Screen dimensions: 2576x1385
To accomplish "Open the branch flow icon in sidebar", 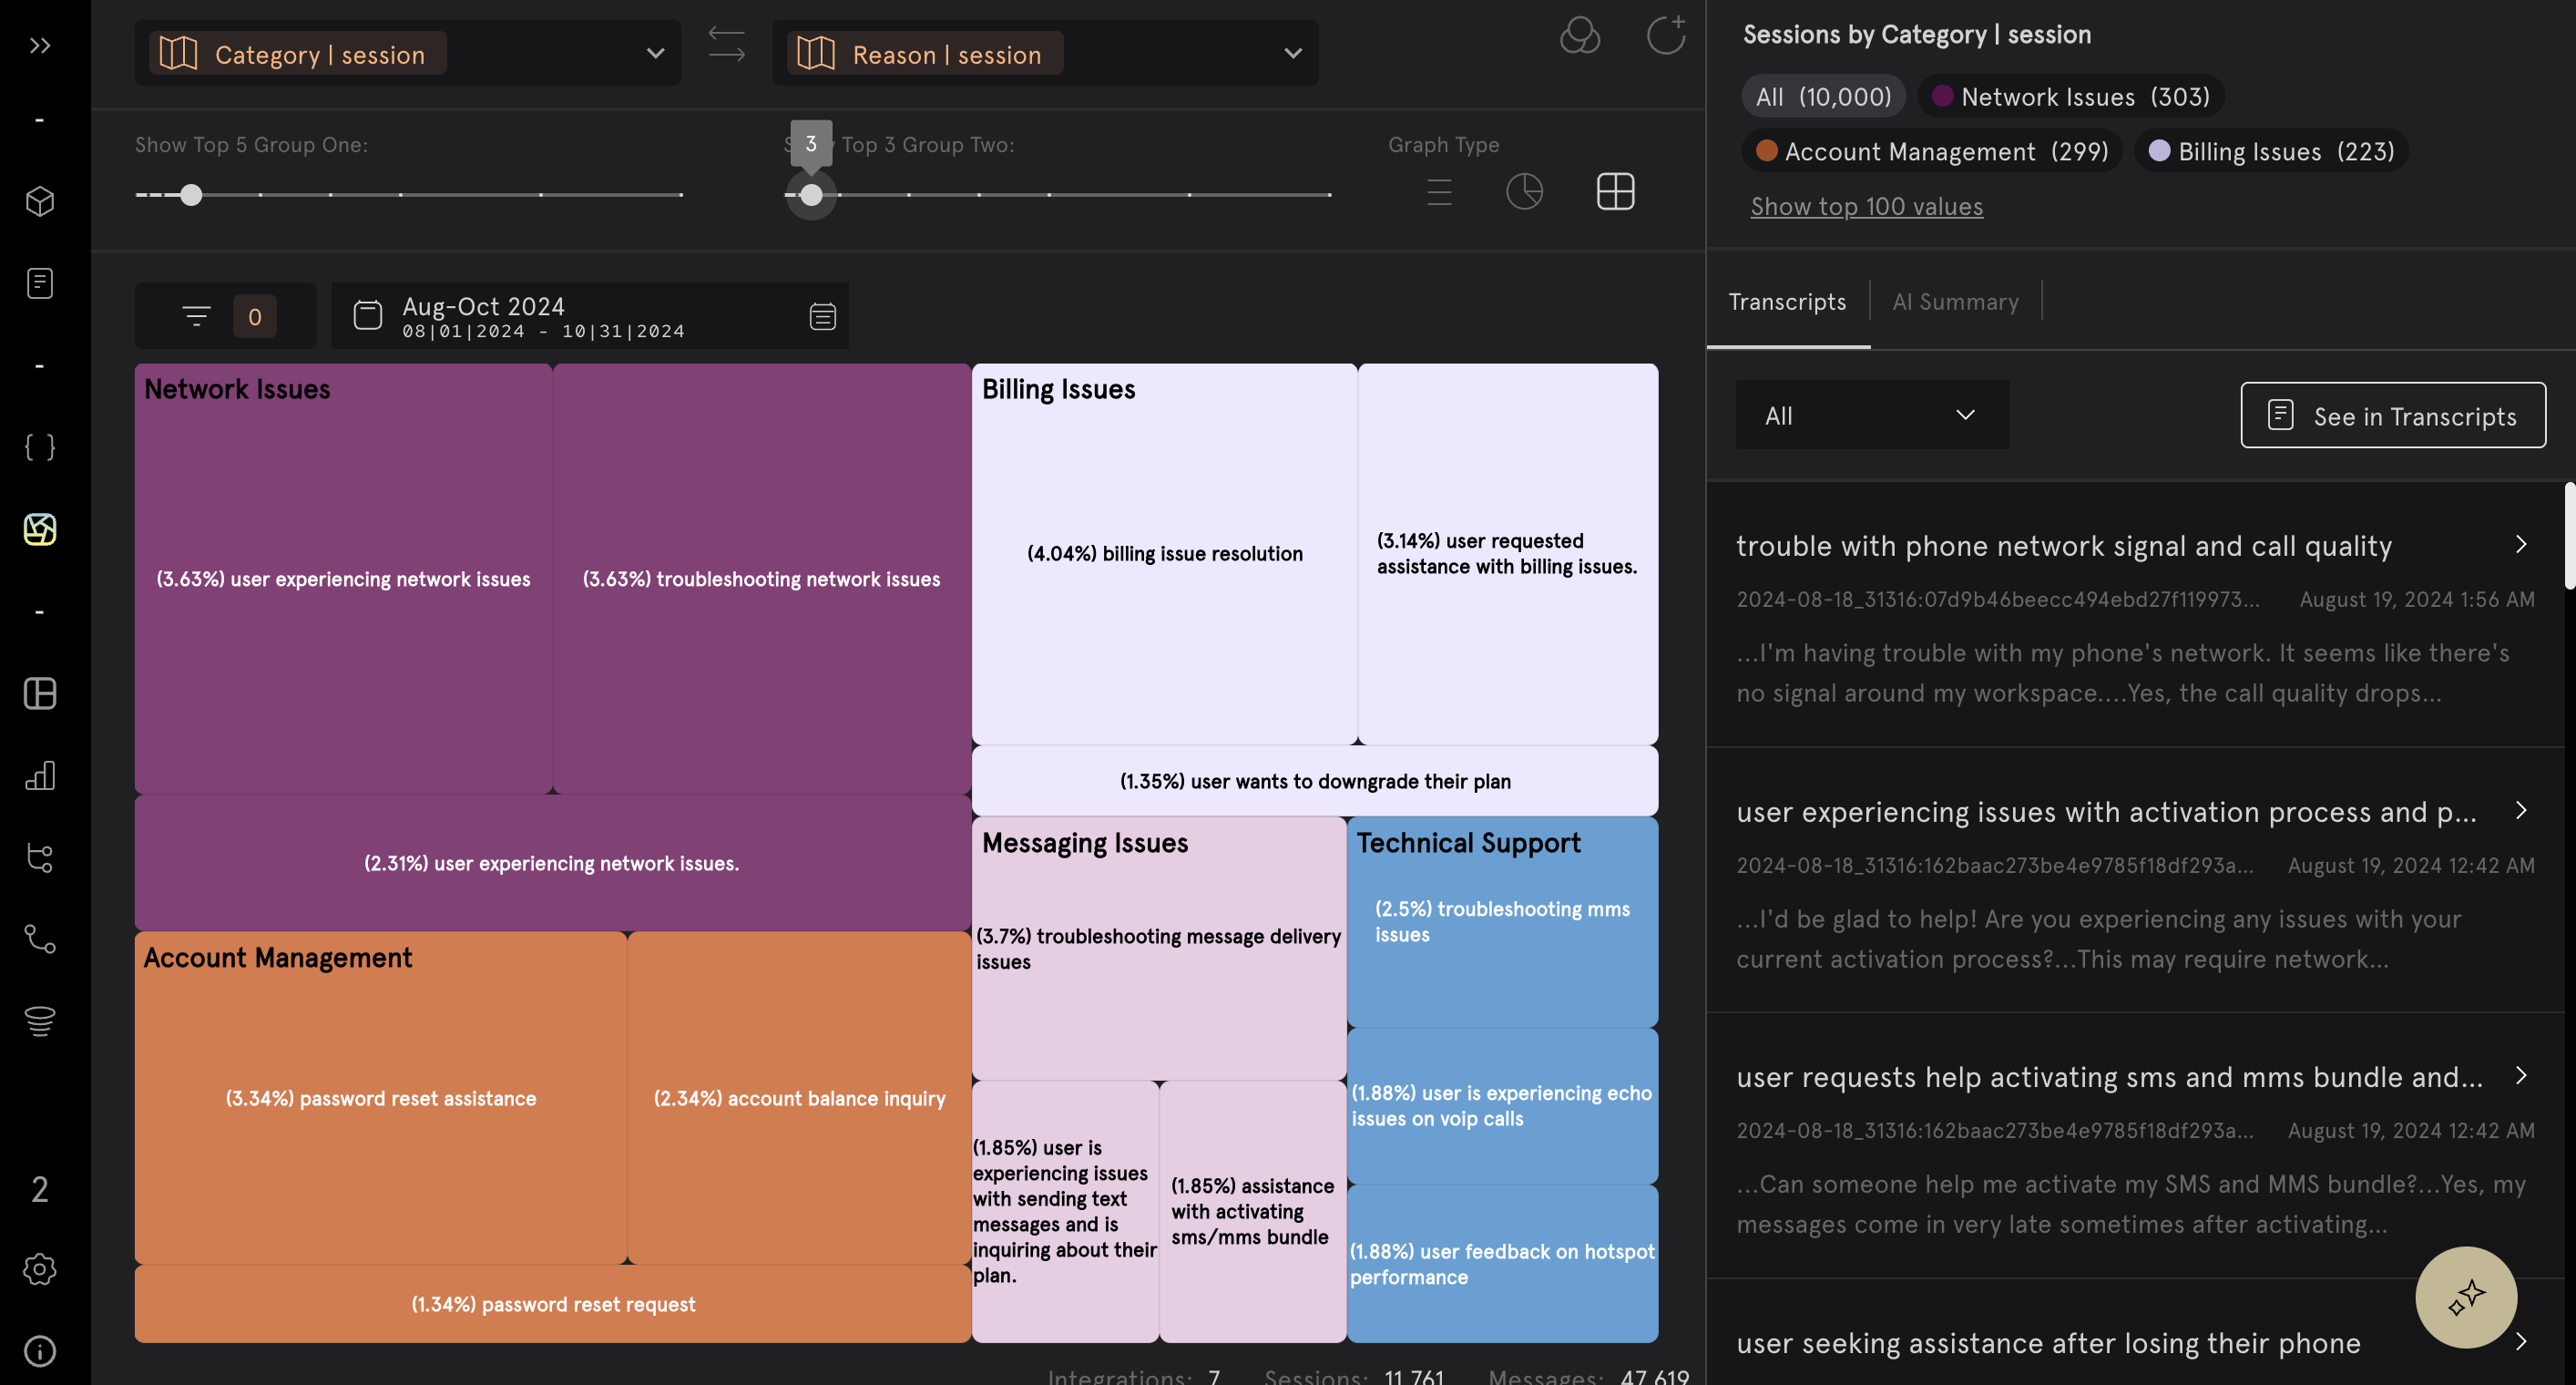I will click(40, 857).
